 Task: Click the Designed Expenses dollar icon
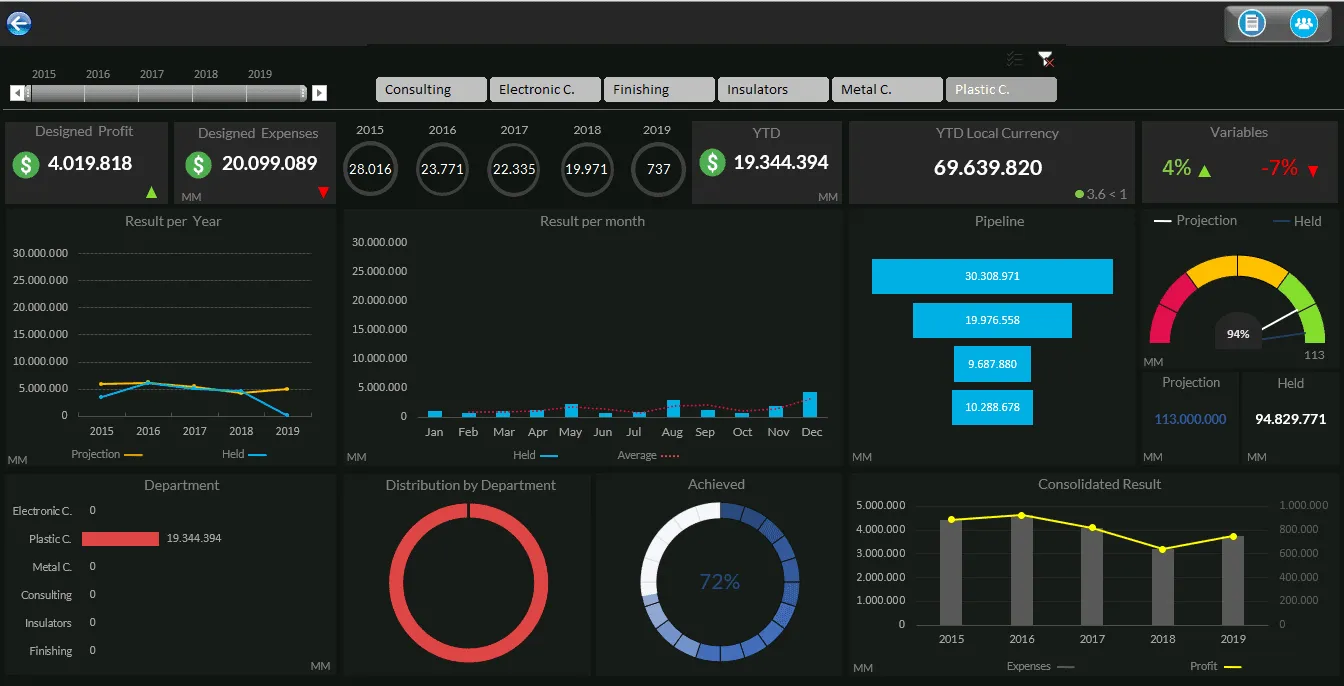tap(199, 165)
